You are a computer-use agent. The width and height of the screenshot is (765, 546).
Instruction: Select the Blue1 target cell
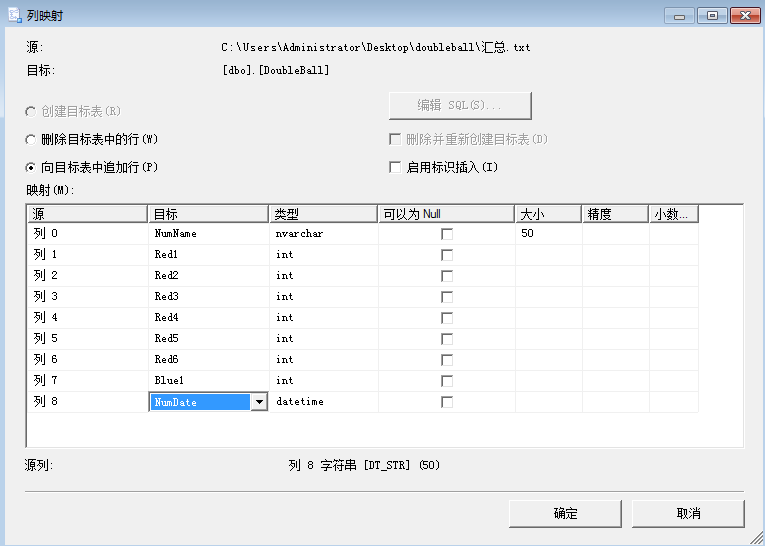(208, 381)
